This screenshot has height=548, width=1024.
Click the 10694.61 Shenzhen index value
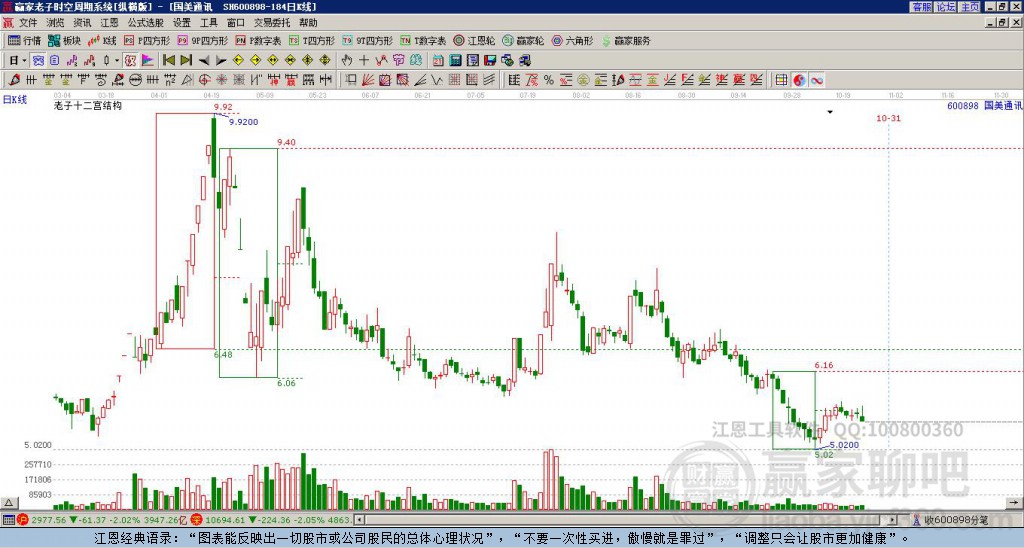coord(227,520)
